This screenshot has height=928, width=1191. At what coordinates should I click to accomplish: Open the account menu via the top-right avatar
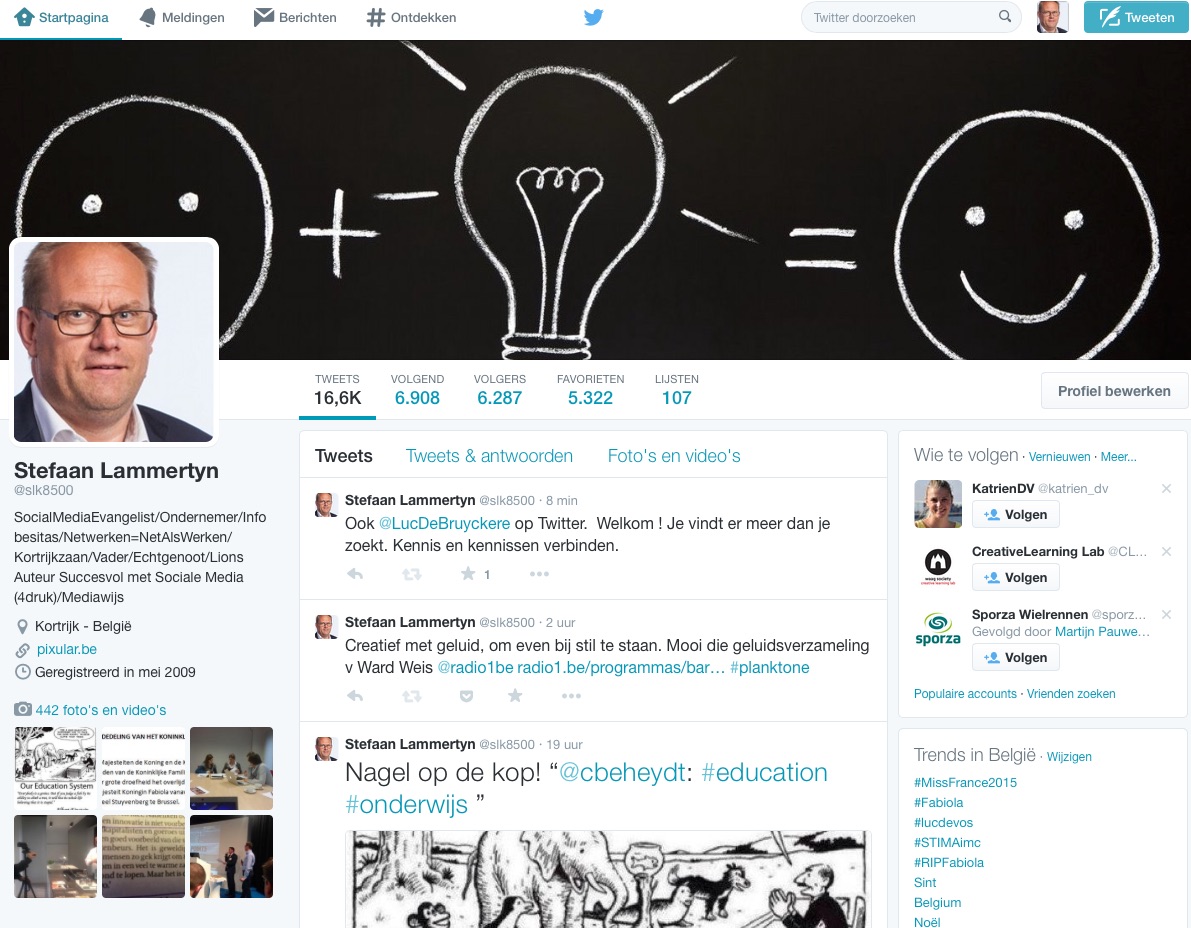(x=1053, y=17)
